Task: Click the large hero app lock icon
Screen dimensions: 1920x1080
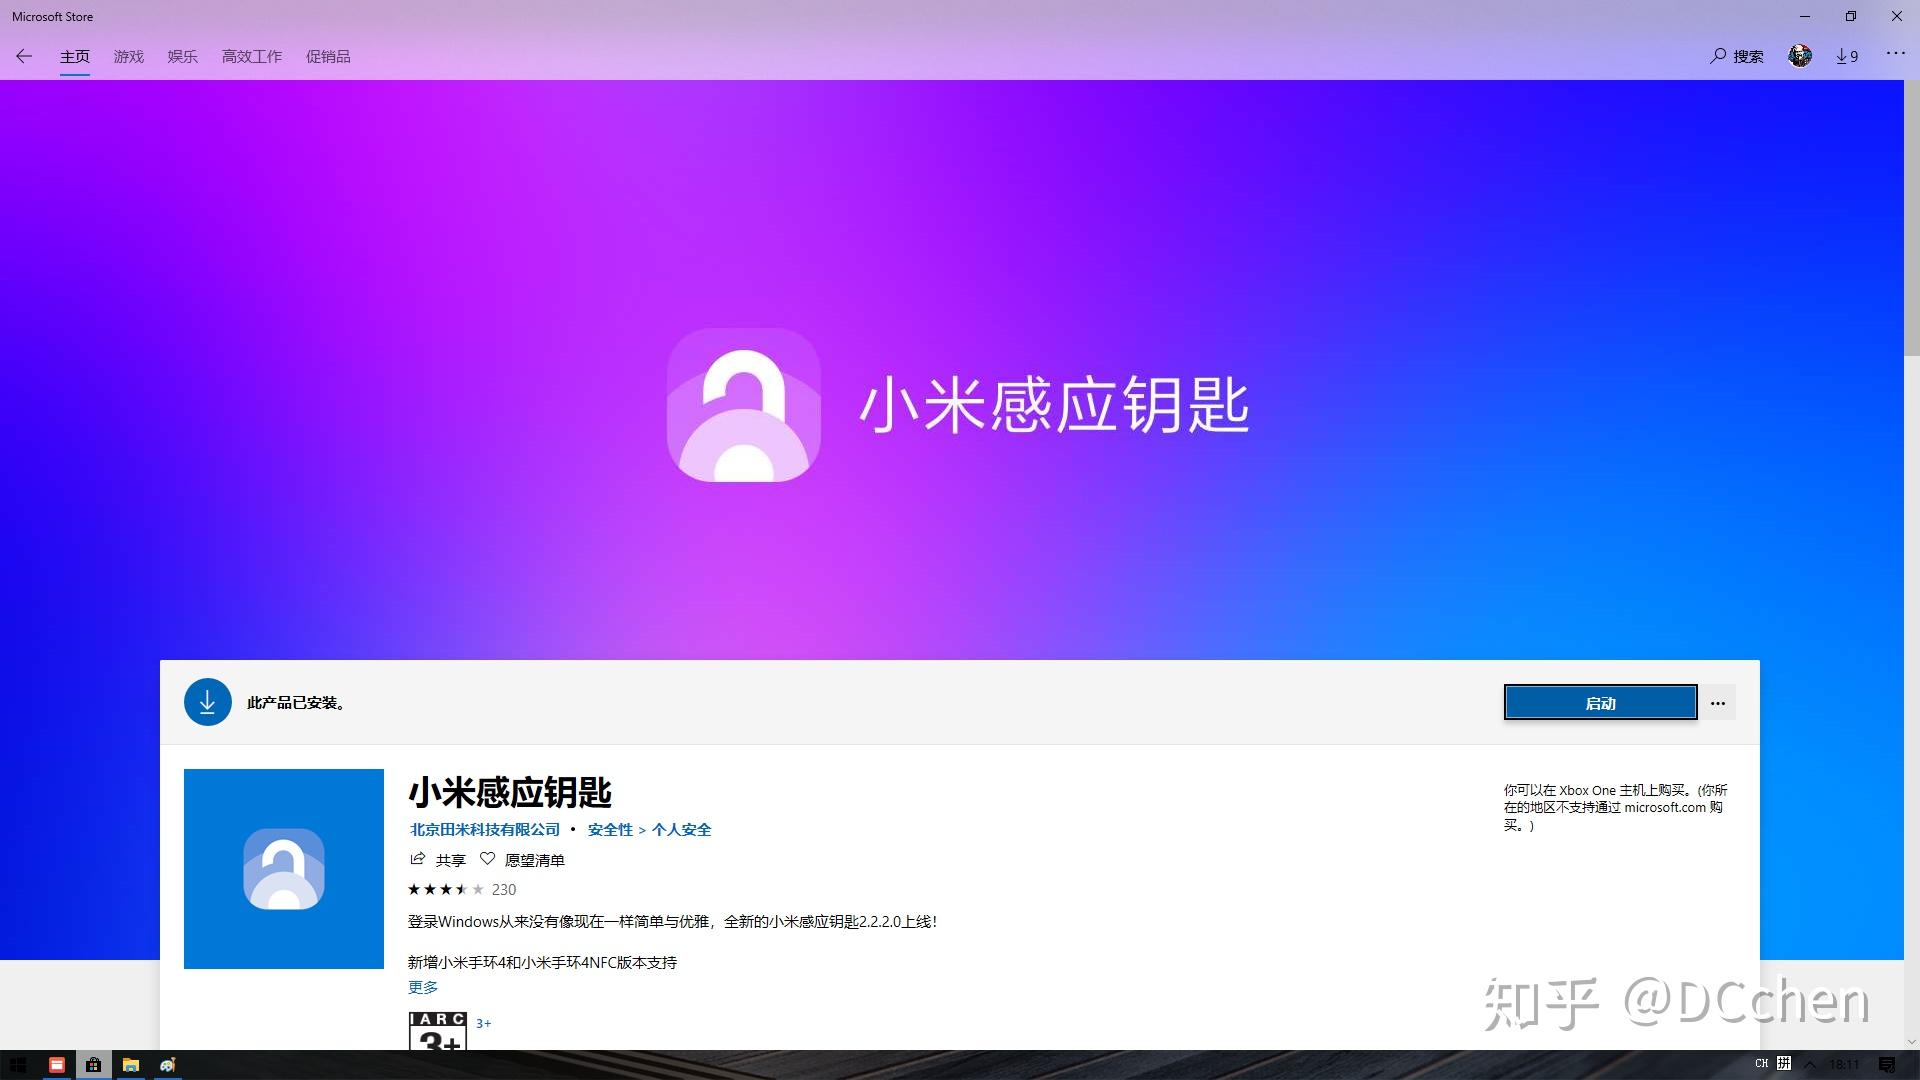Action: point(744,405)
